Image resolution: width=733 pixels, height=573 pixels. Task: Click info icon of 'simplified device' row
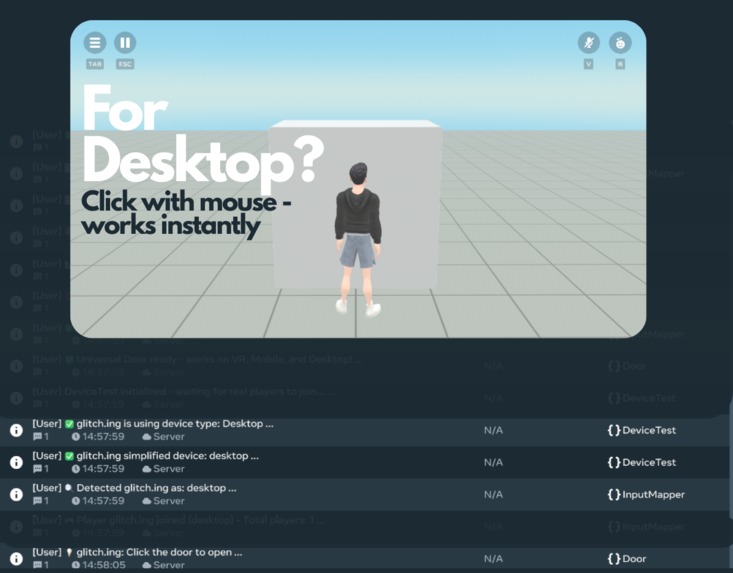tap(16, 462)
